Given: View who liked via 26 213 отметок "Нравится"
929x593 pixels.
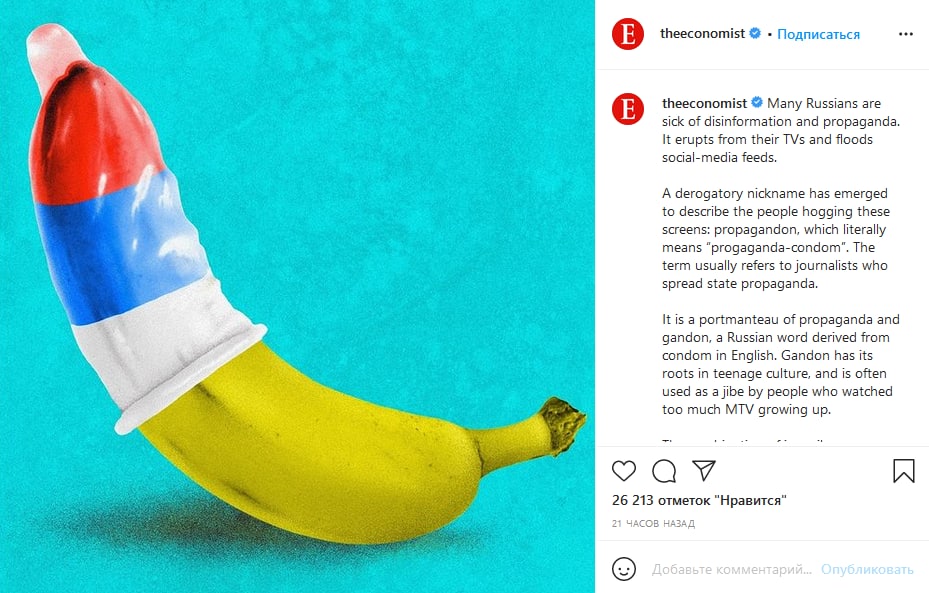Looking at the screenshot, I should click(699, 501).
